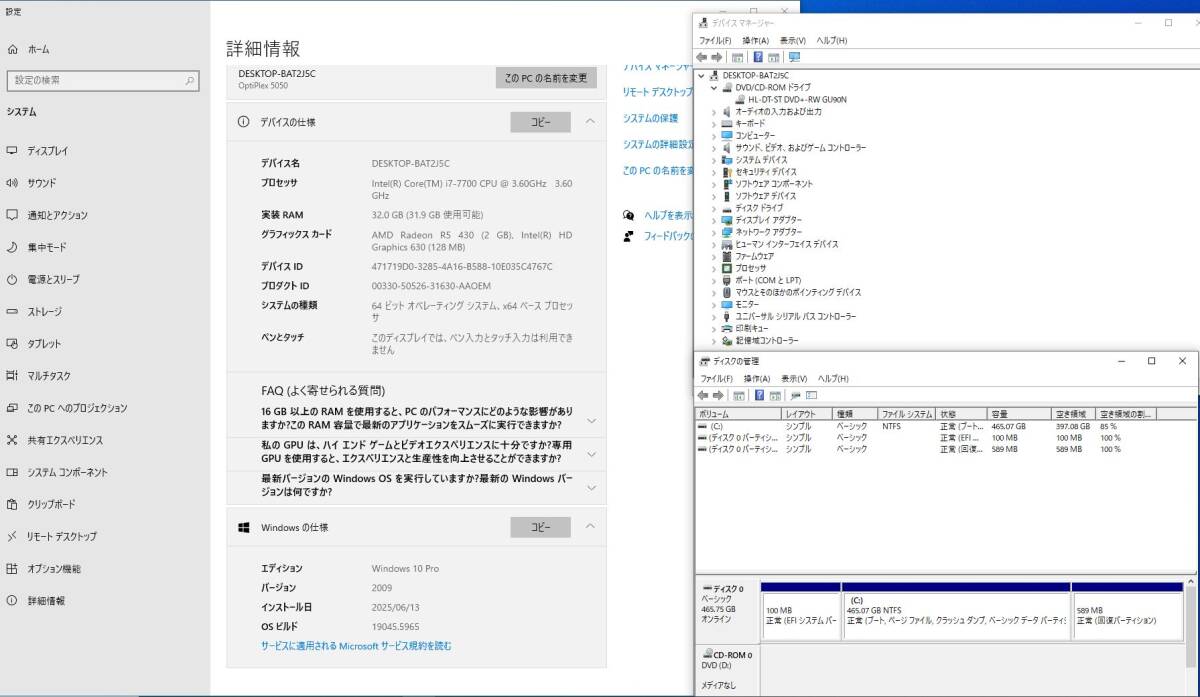The height and width of the screenshot is (697, 1200).
Task: Open the 共有エクスペリエンス icon
Action: click(x=12, y=440)
